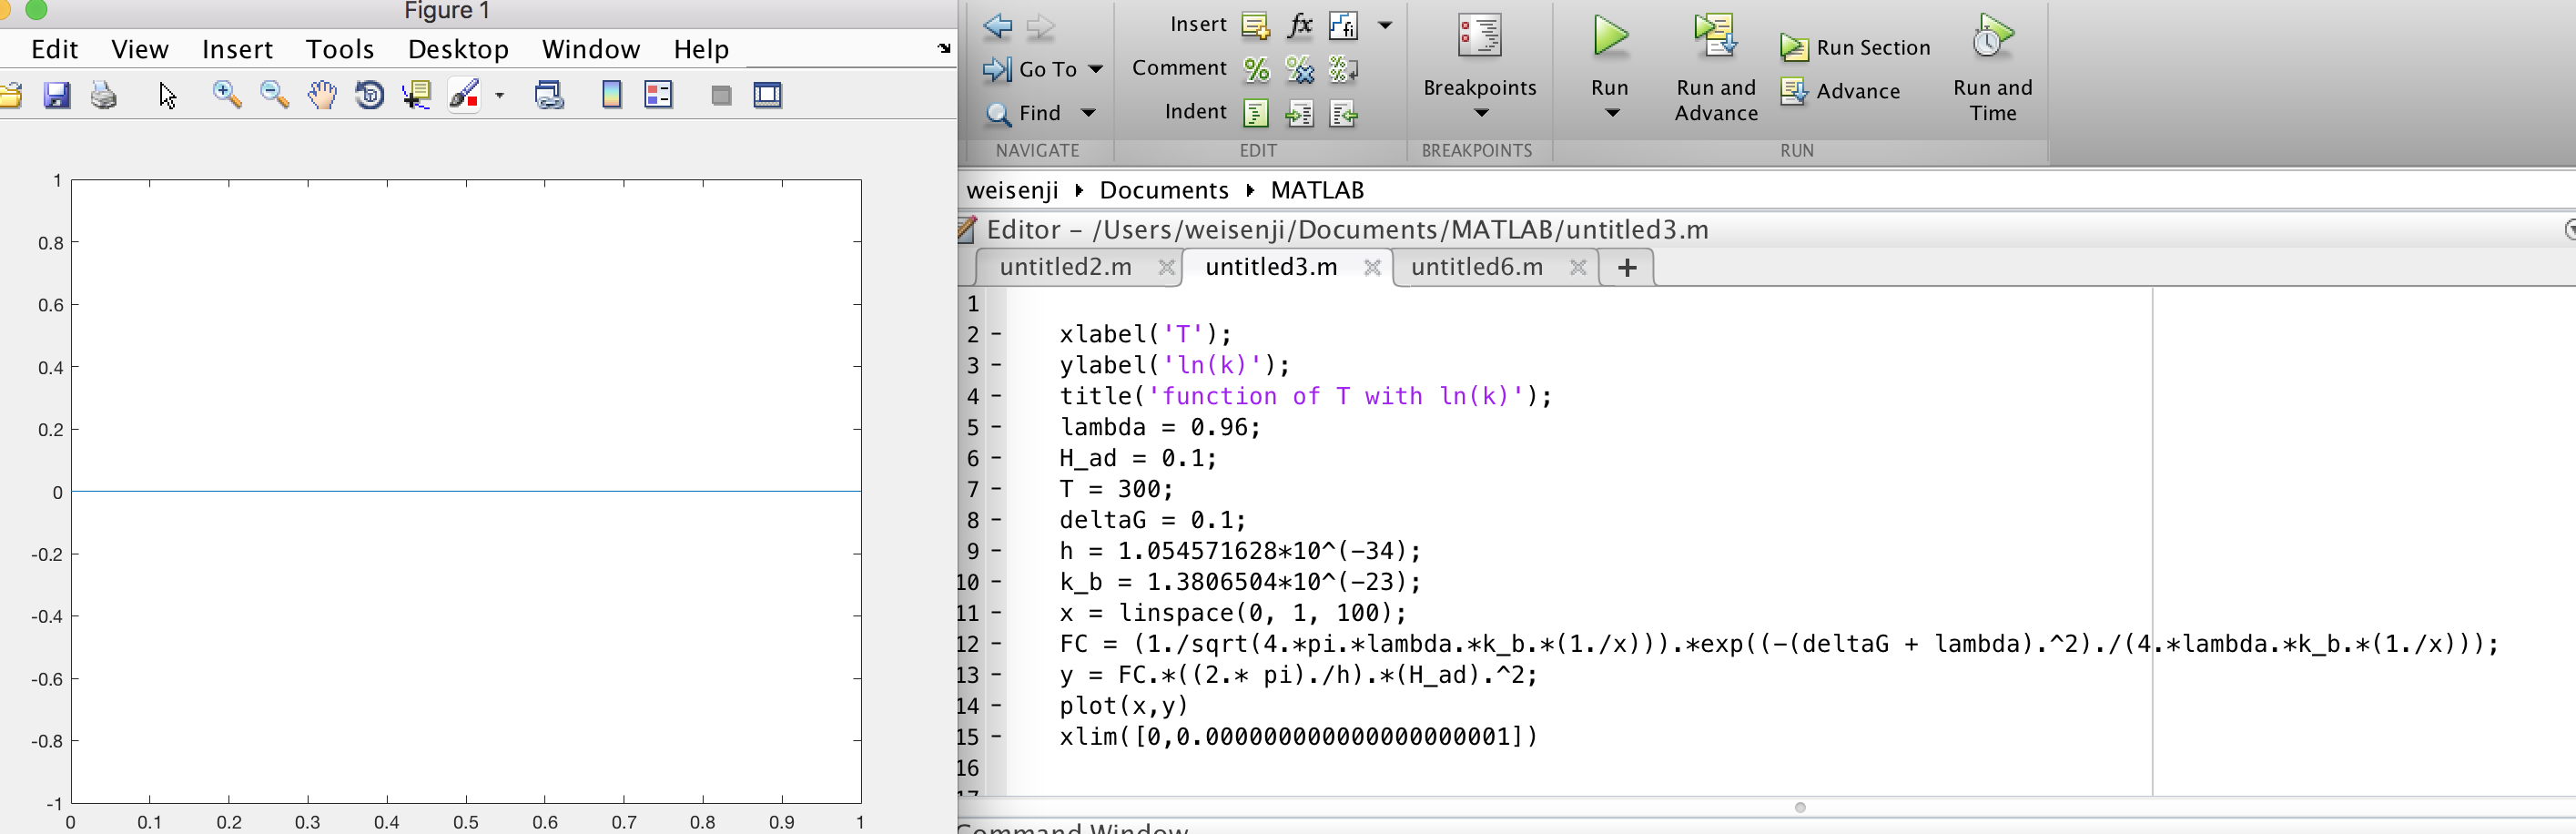Open the Tools menu in Figure window

(340, 49)
